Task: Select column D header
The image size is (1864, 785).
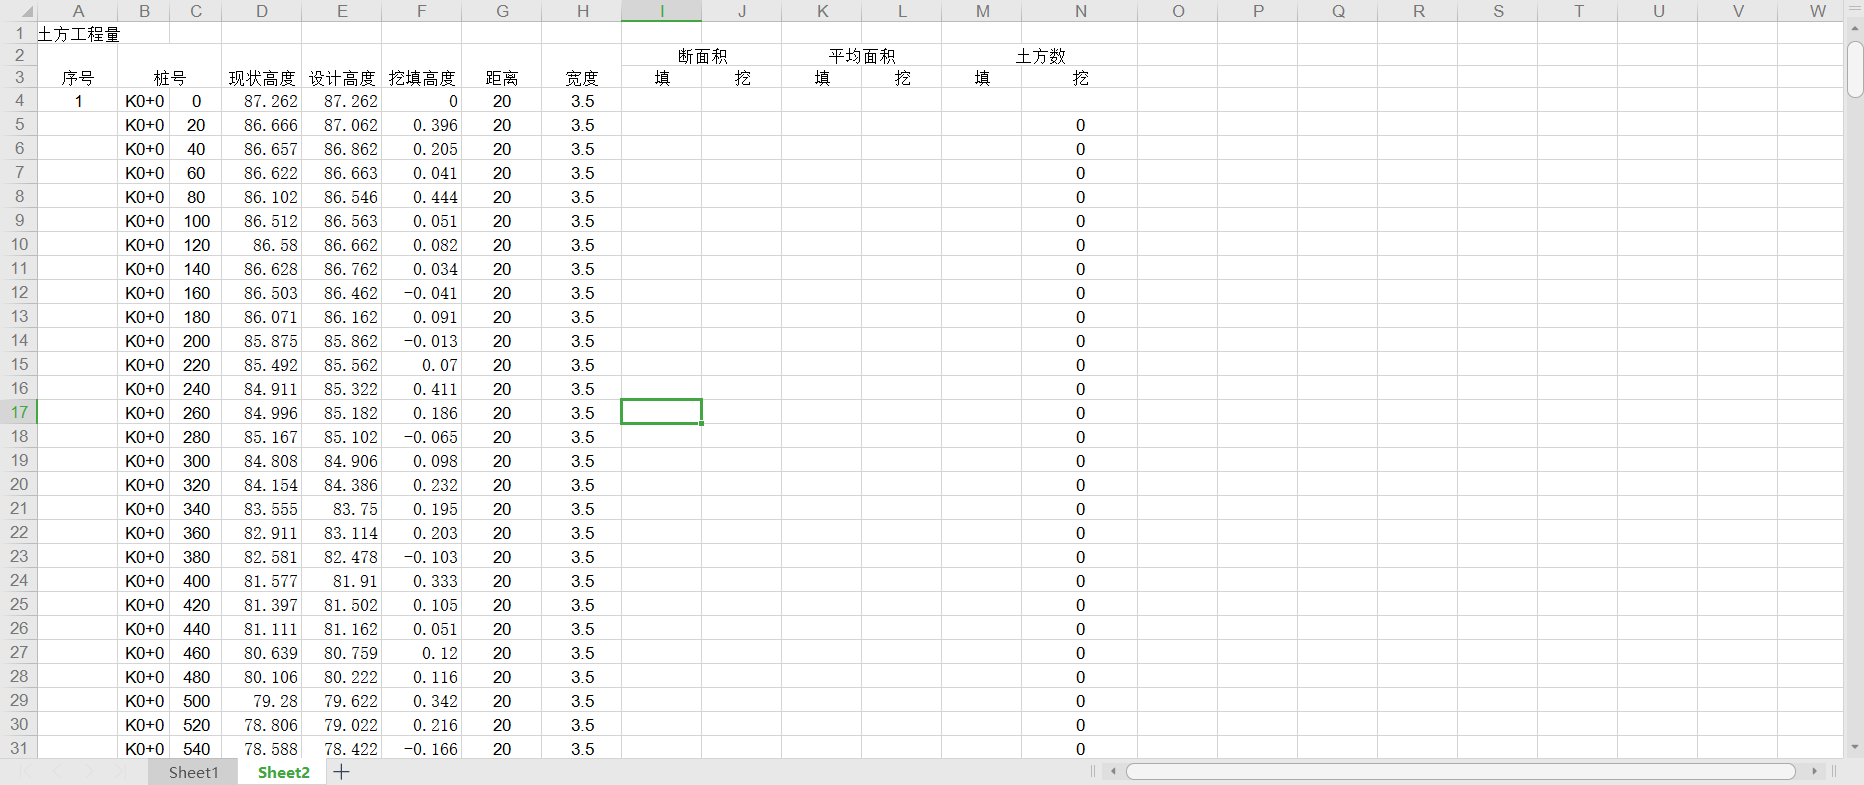Action: pyautogui.click(x=262, y=11)
